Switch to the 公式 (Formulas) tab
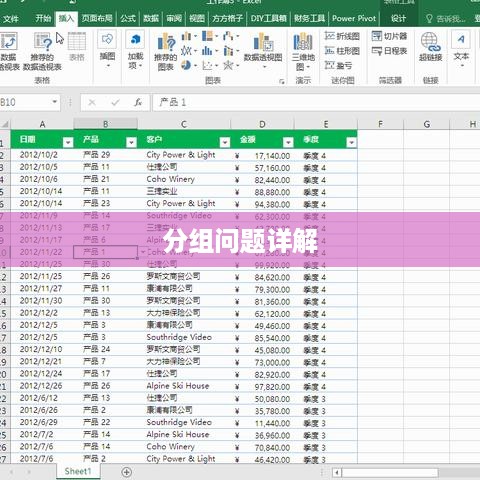480x480 pixels. point(128,18)
